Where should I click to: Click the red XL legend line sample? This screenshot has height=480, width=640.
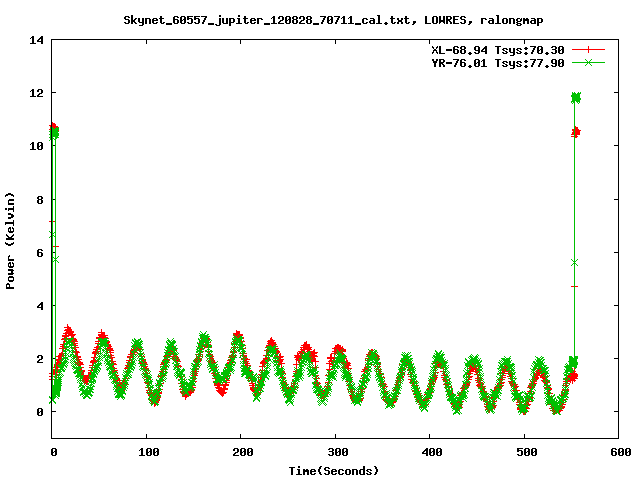(588, 50)
